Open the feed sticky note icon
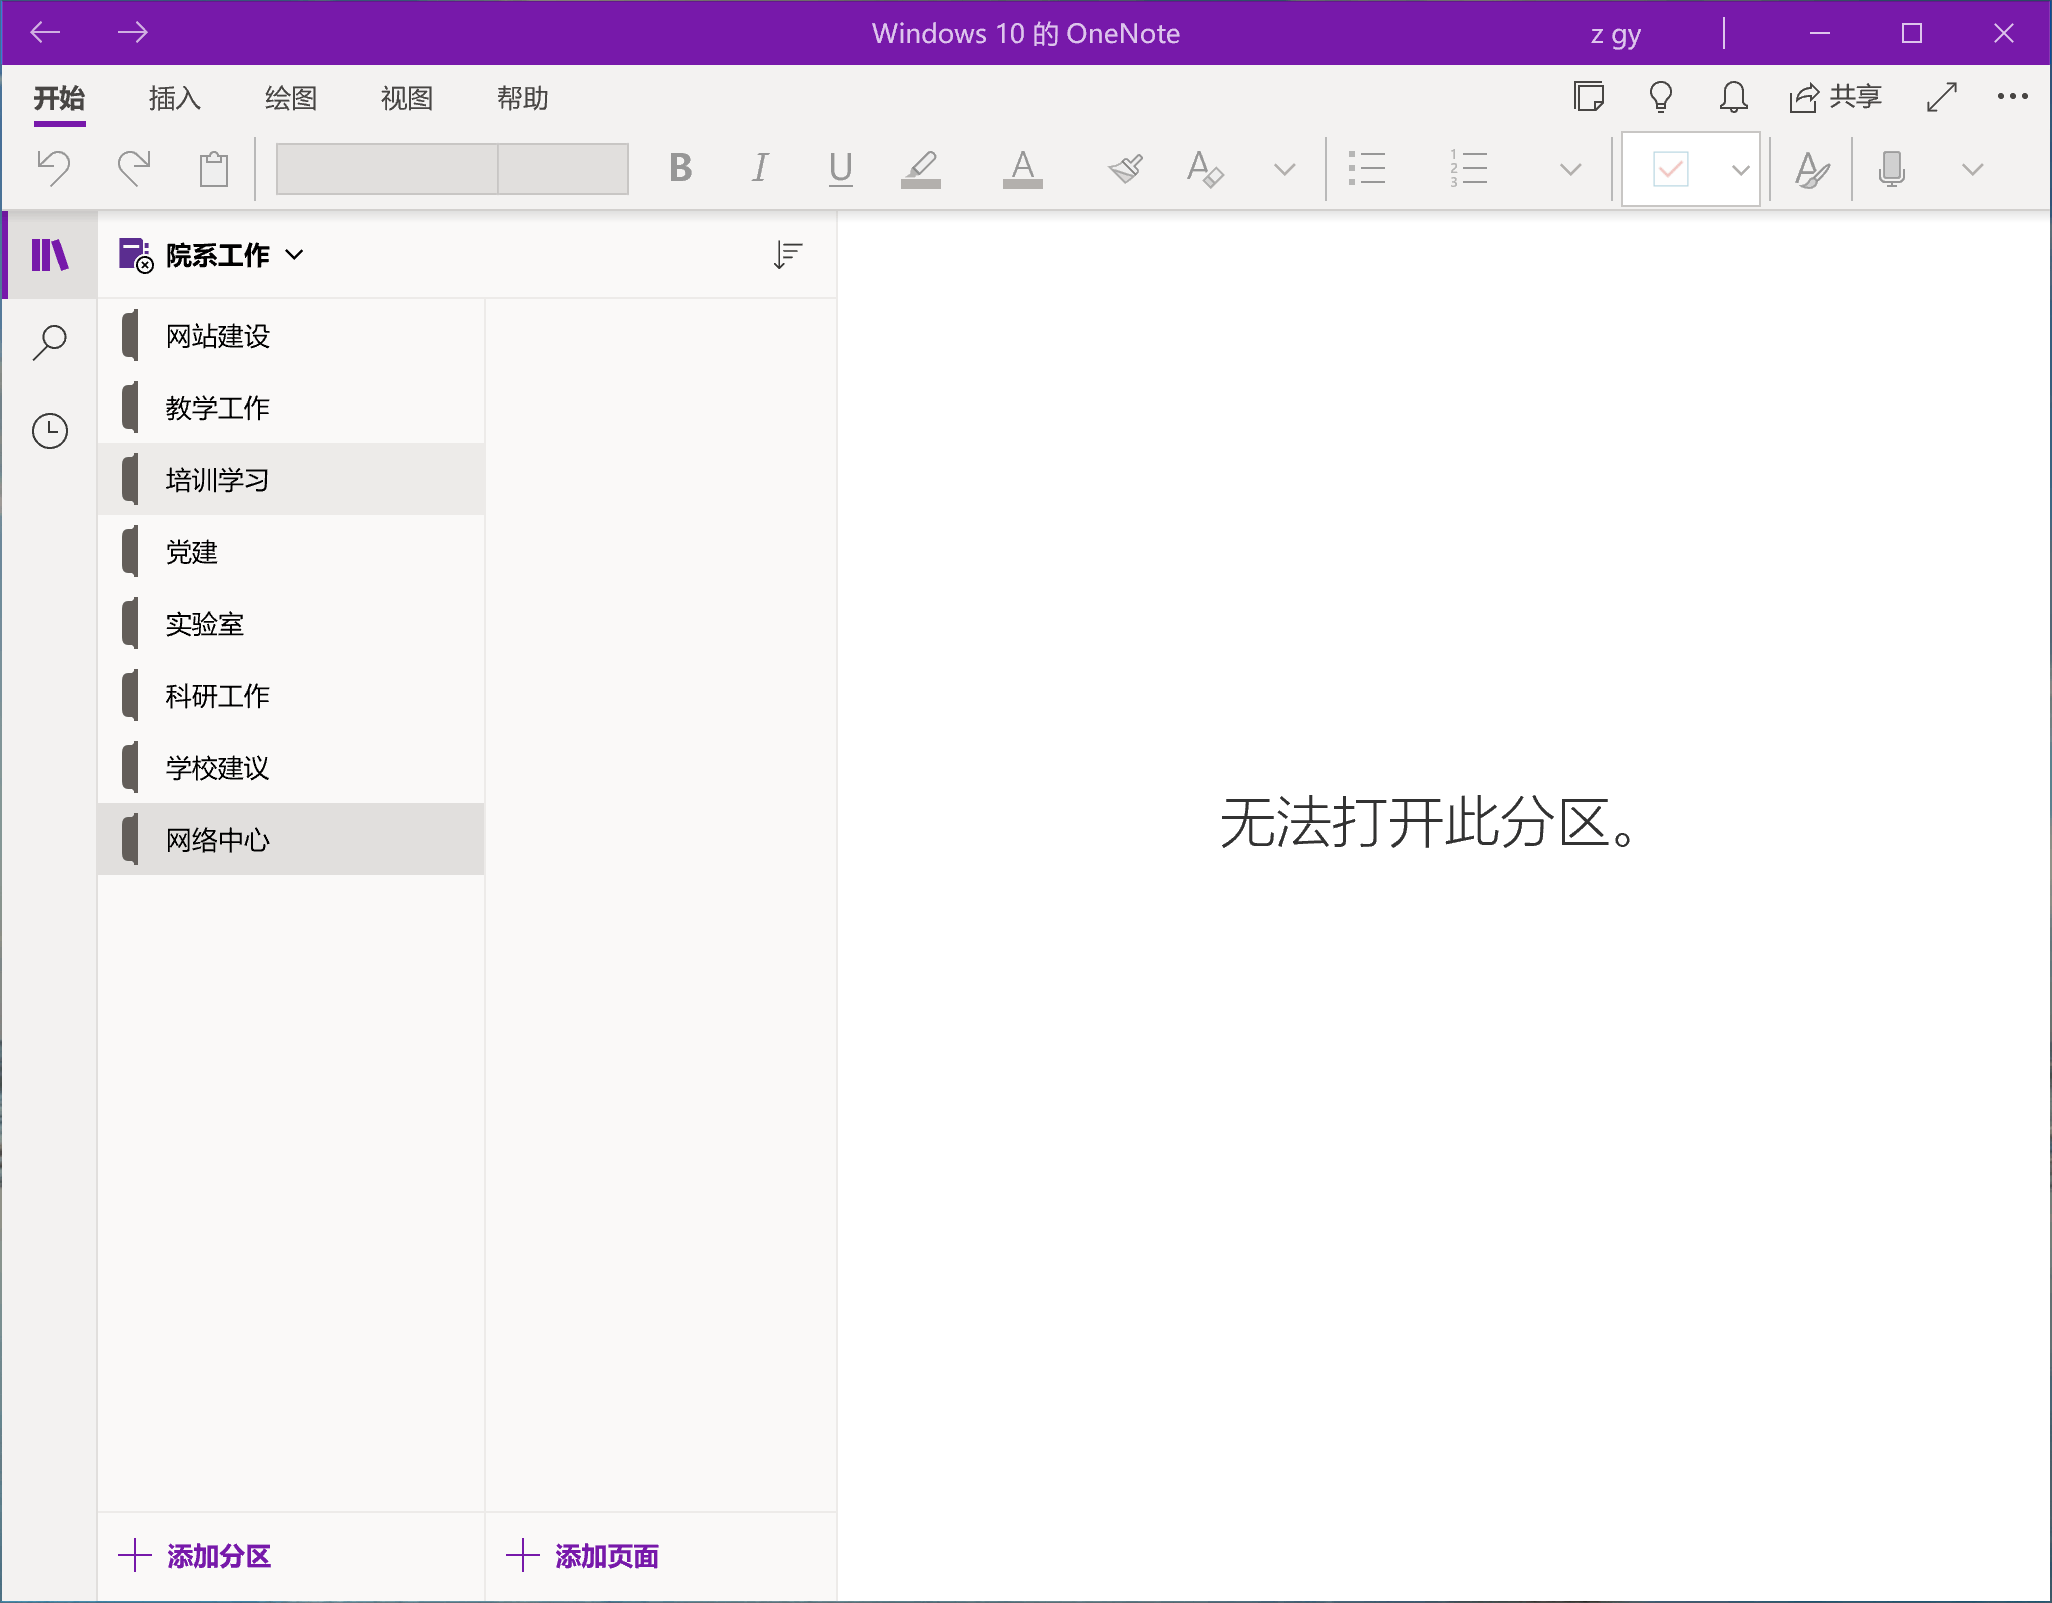Screen dimensions: 2052x1603 coord(1589,97)
